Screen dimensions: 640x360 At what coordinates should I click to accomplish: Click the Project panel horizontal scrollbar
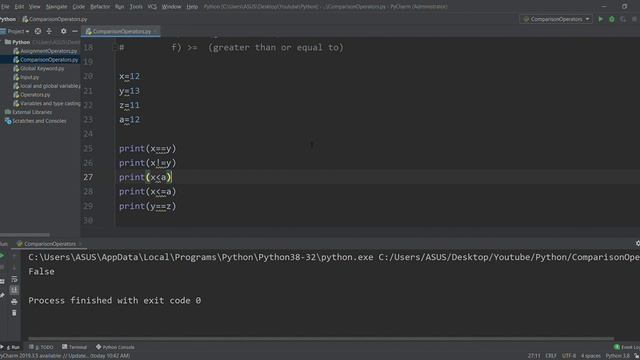click(25, 235)
